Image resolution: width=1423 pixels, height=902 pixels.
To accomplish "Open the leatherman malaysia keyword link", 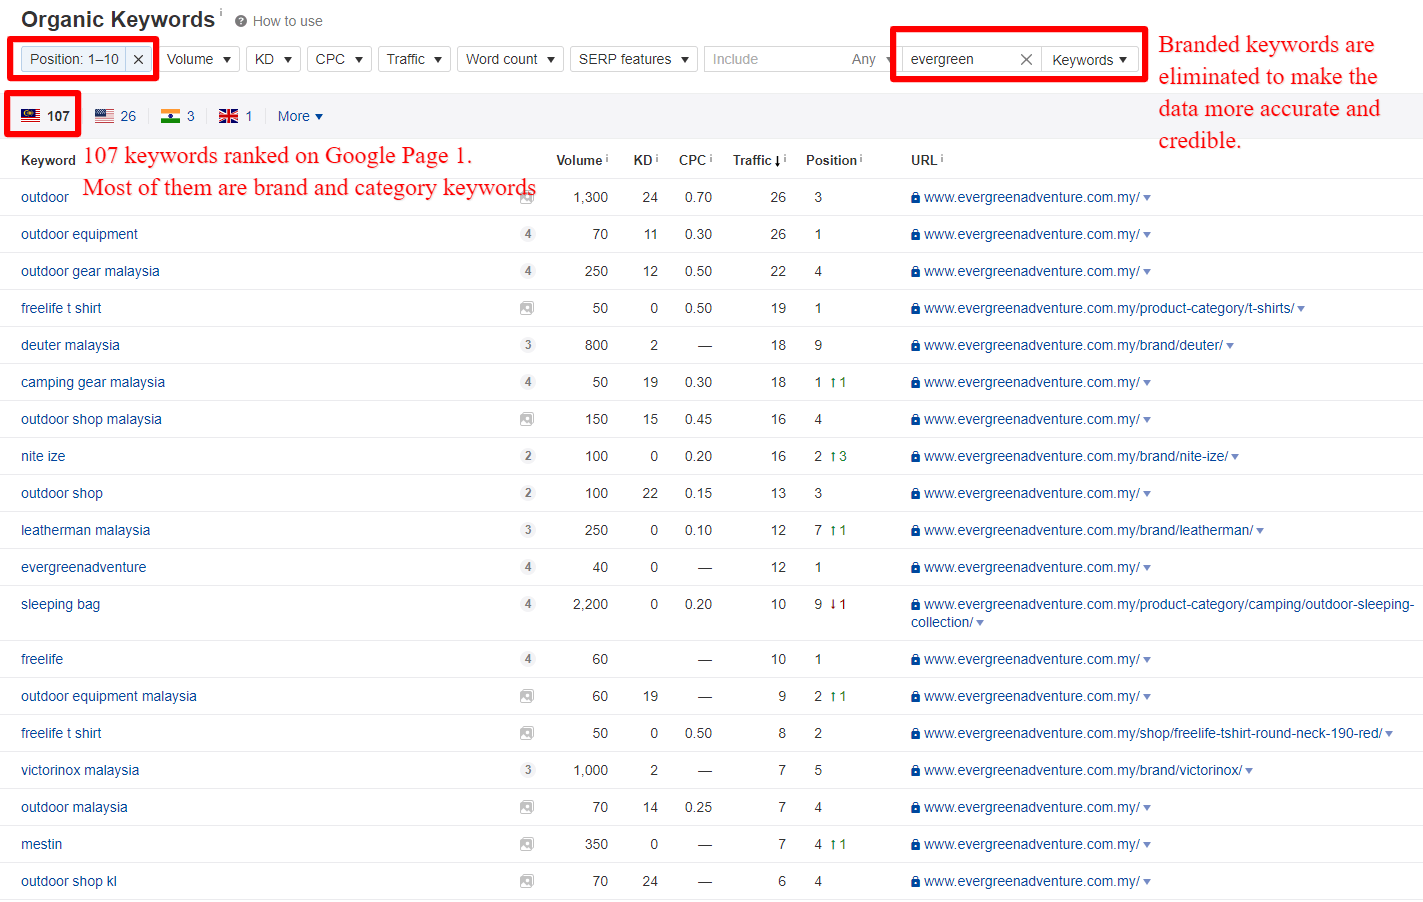I will tap(85, 530).
